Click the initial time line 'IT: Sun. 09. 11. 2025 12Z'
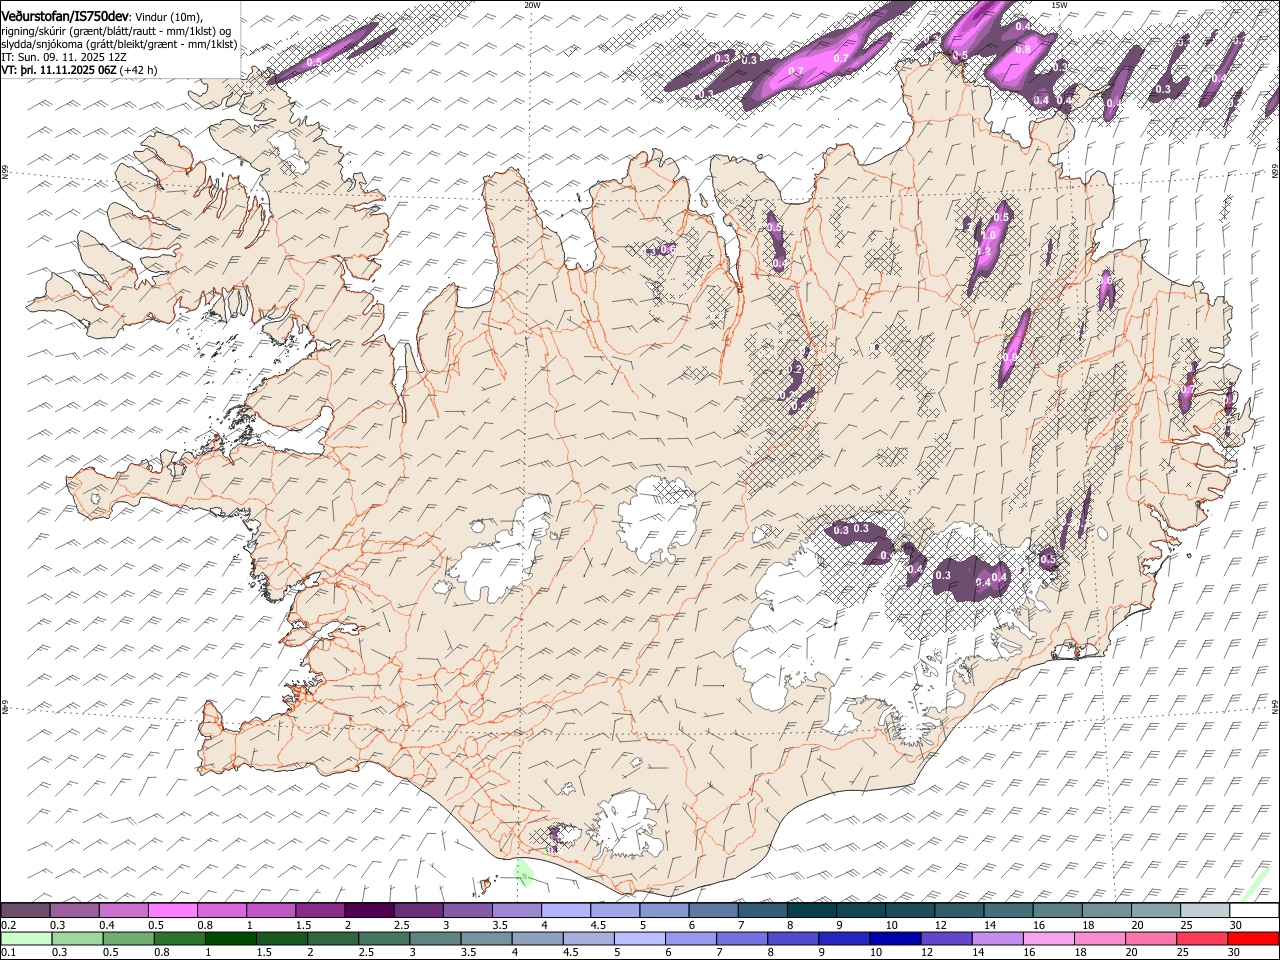Viewport: 1280px width, 960px height. (x=64, y=57)
